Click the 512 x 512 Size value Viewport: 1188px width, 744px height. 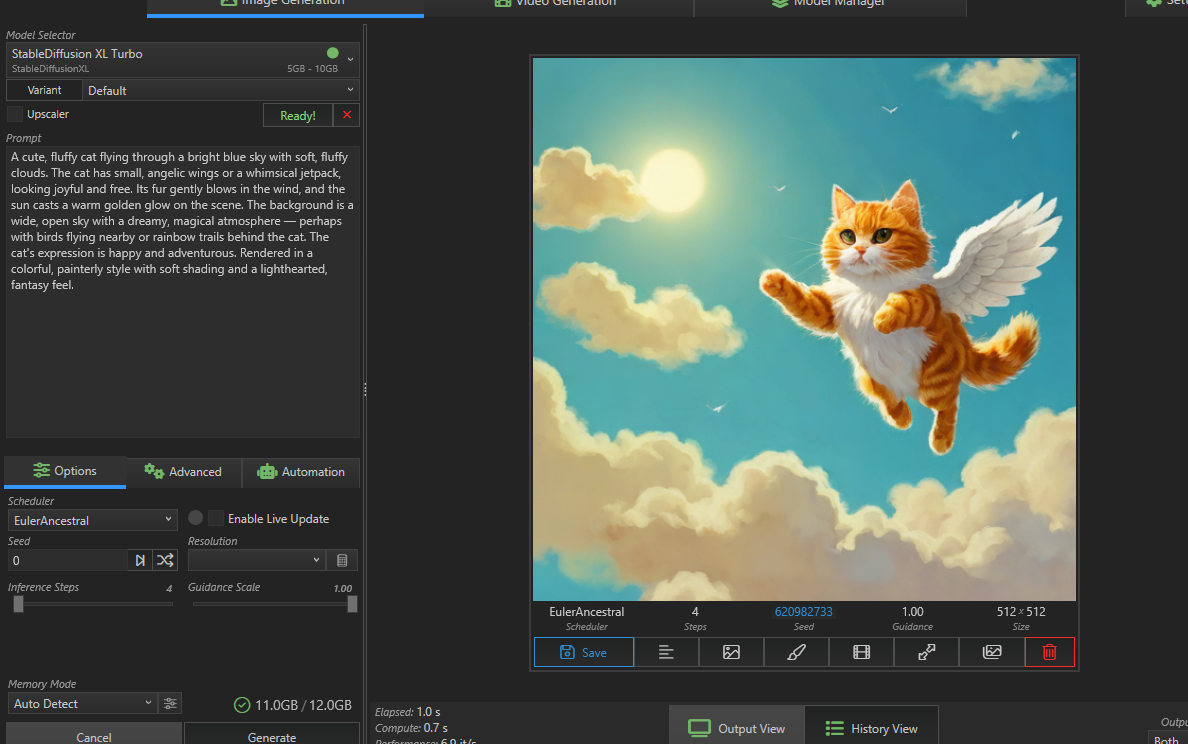pos(1021,612)
